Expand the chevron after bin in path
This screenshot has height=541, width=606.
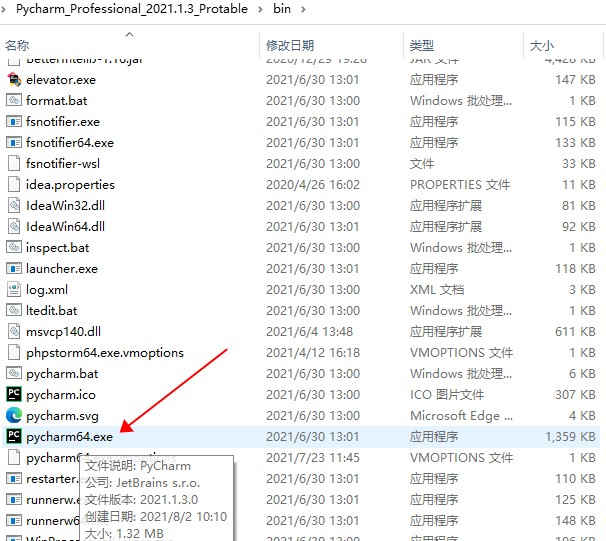[x=303, y=9]
